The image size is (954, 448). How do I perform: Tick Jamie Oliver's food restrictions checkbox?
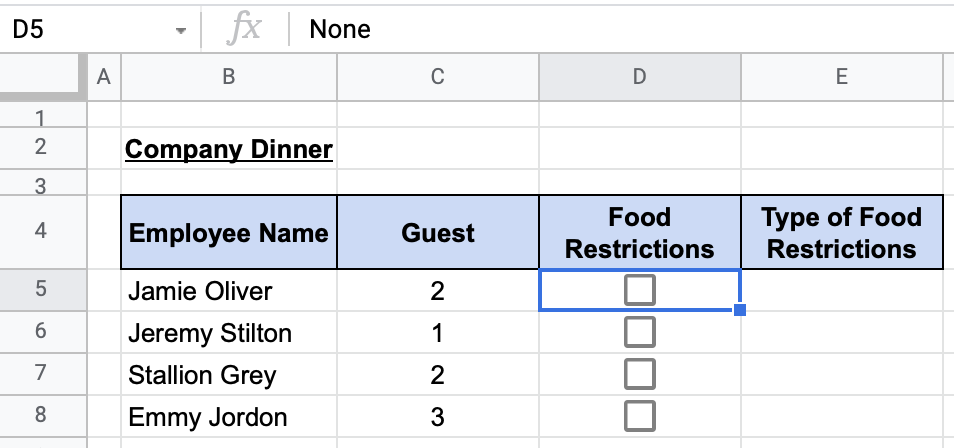click(639, 290)
